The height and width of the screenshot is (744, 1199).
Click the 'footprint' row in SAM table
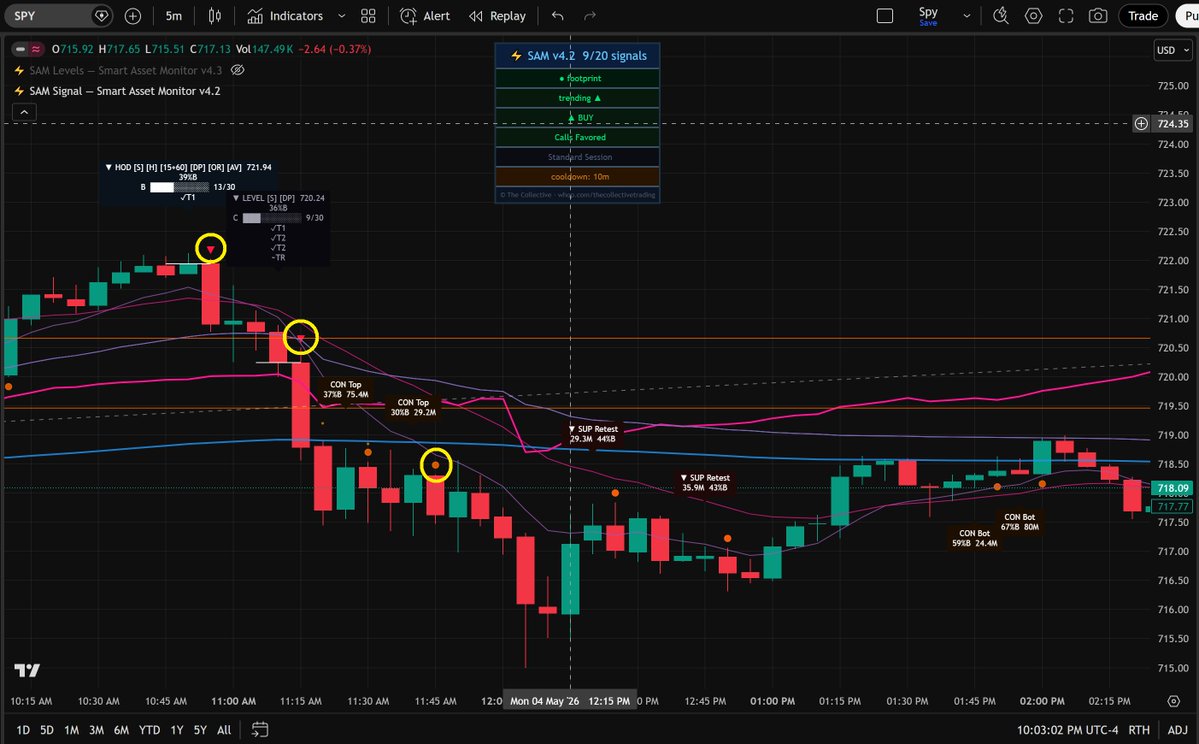click(x=577, y=78)
